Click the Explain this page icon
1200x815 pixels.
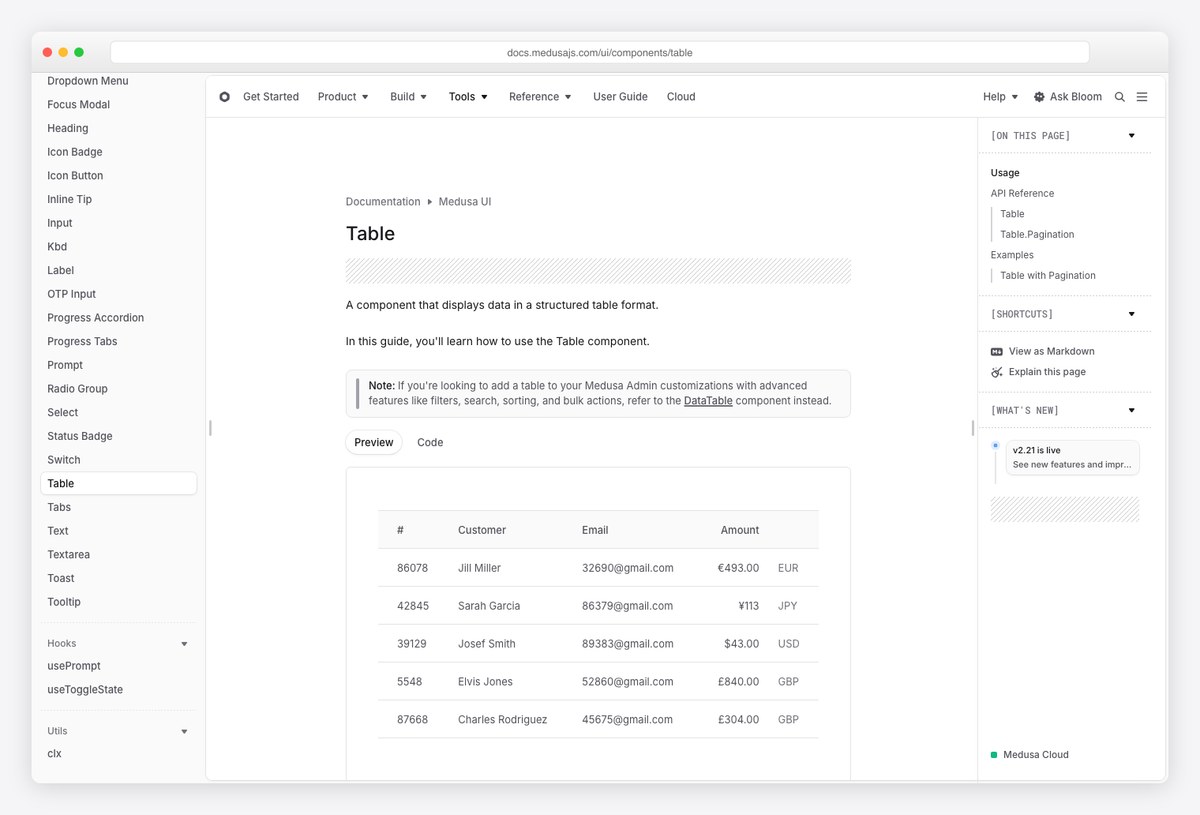pos(996,372)
